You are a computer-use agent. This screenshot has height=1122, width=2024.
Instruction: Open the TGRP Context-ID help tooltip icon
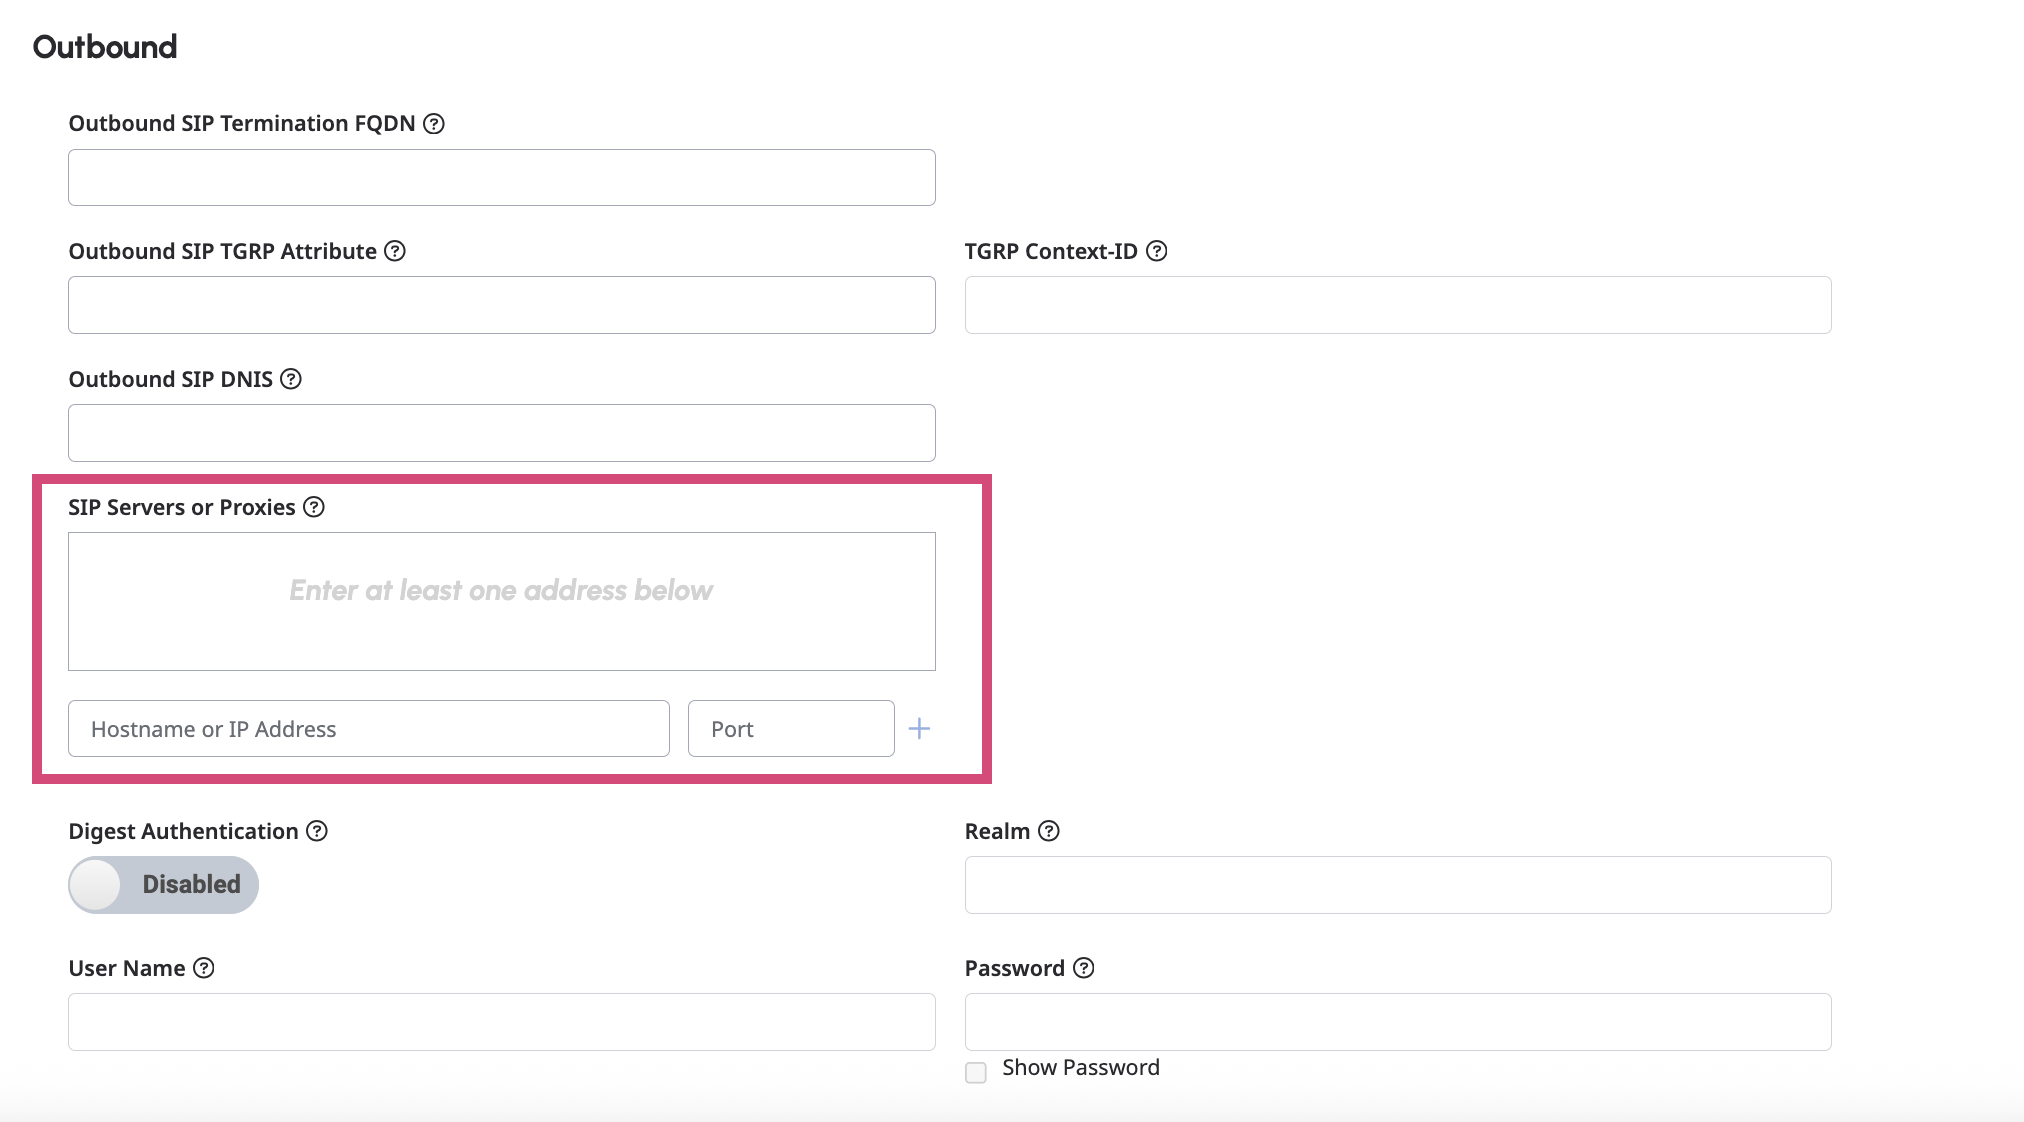coord(1157,251)
